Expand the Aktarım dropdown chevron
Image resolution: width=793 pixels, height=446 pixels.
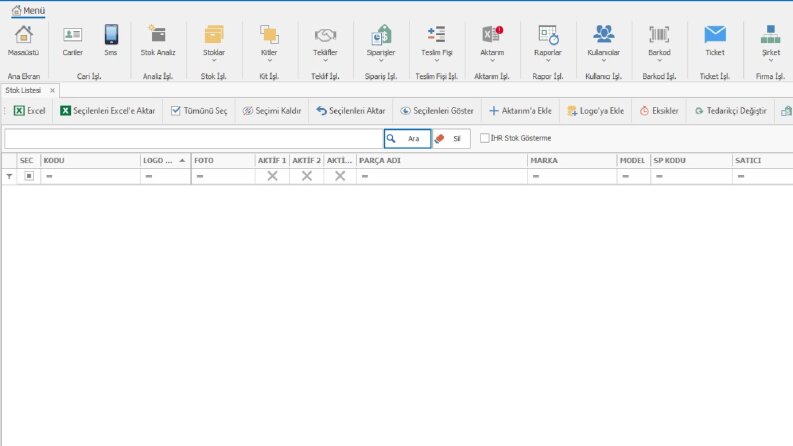(x=492, y=61)
